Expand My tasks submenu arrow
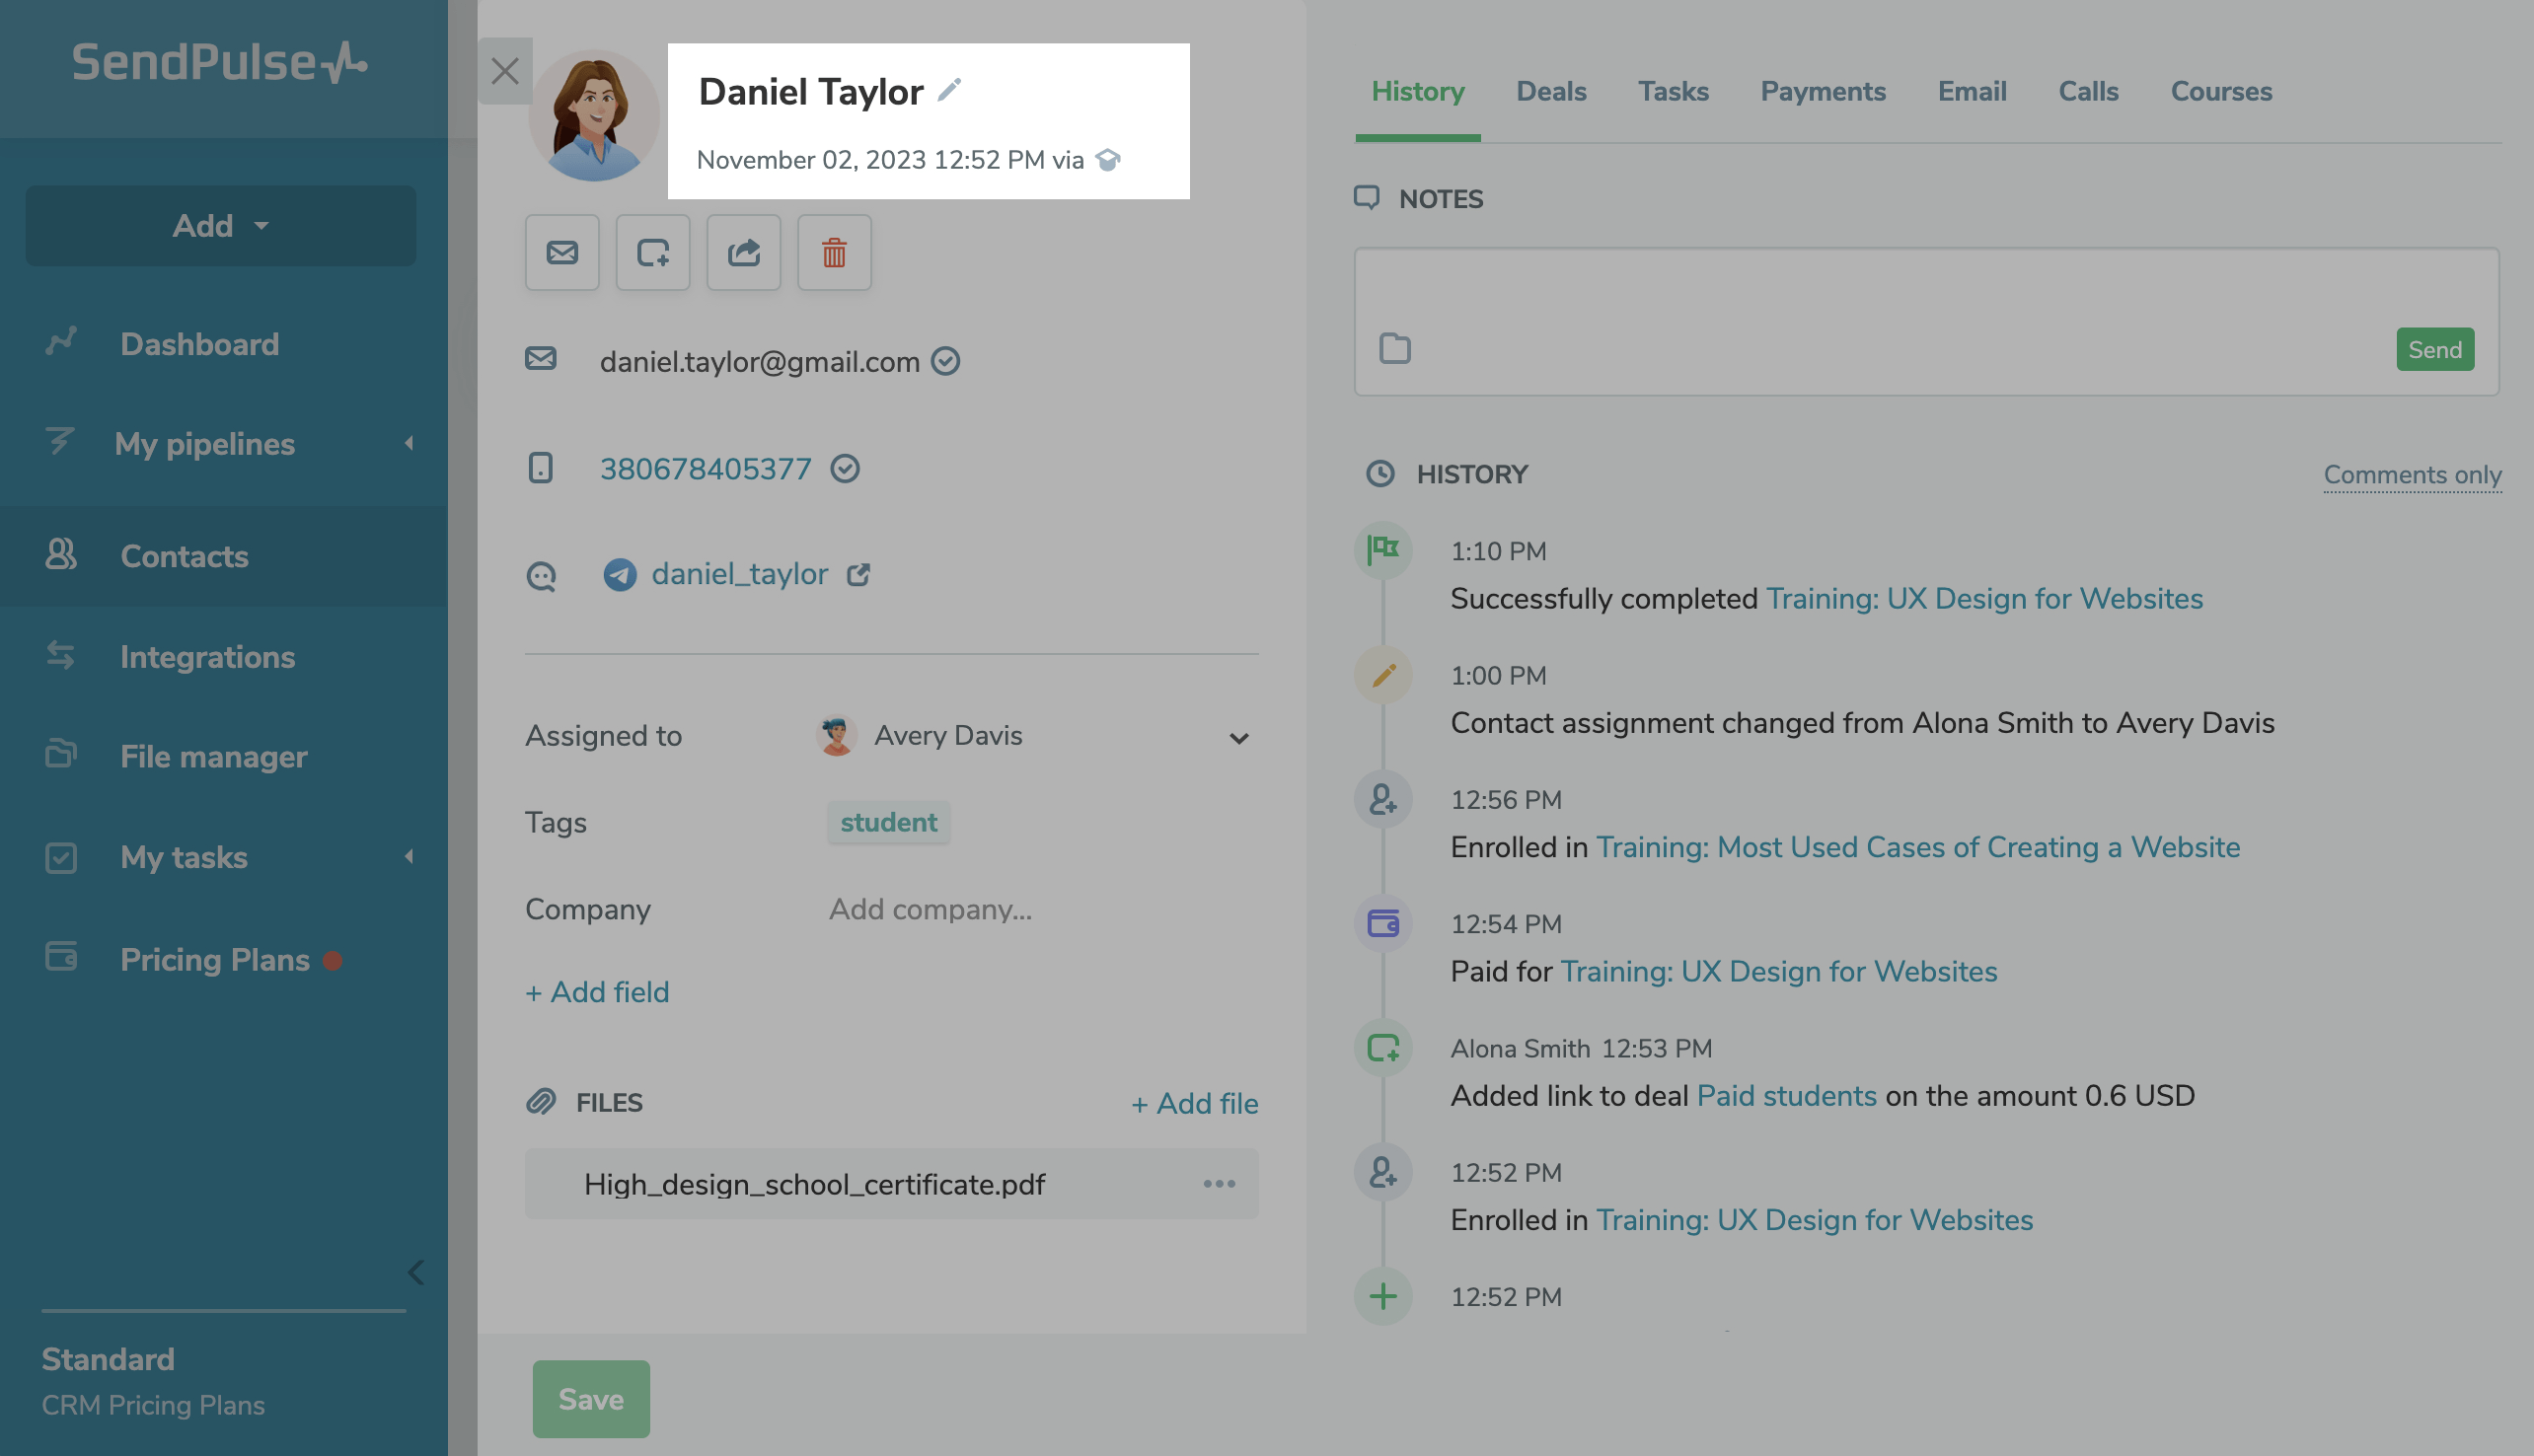Screen dimensions: 2534x1456 click(x=409, y=857)
